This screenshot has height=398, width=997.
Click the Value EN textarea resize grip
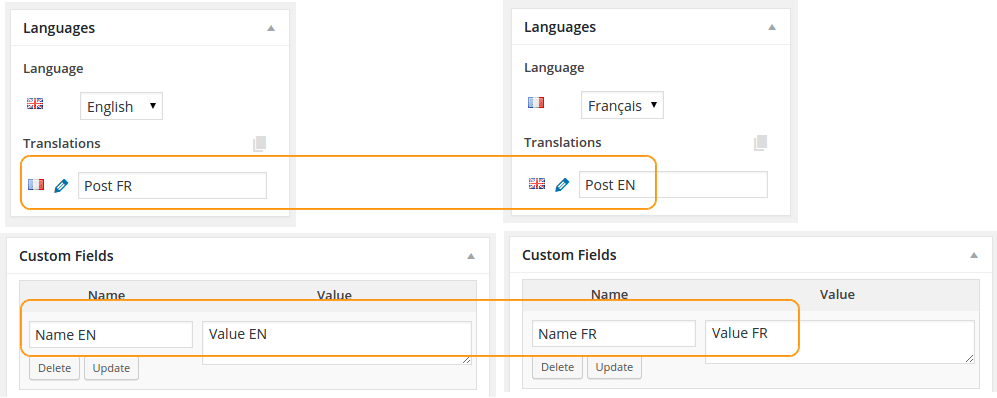click(x=467, y=360)
